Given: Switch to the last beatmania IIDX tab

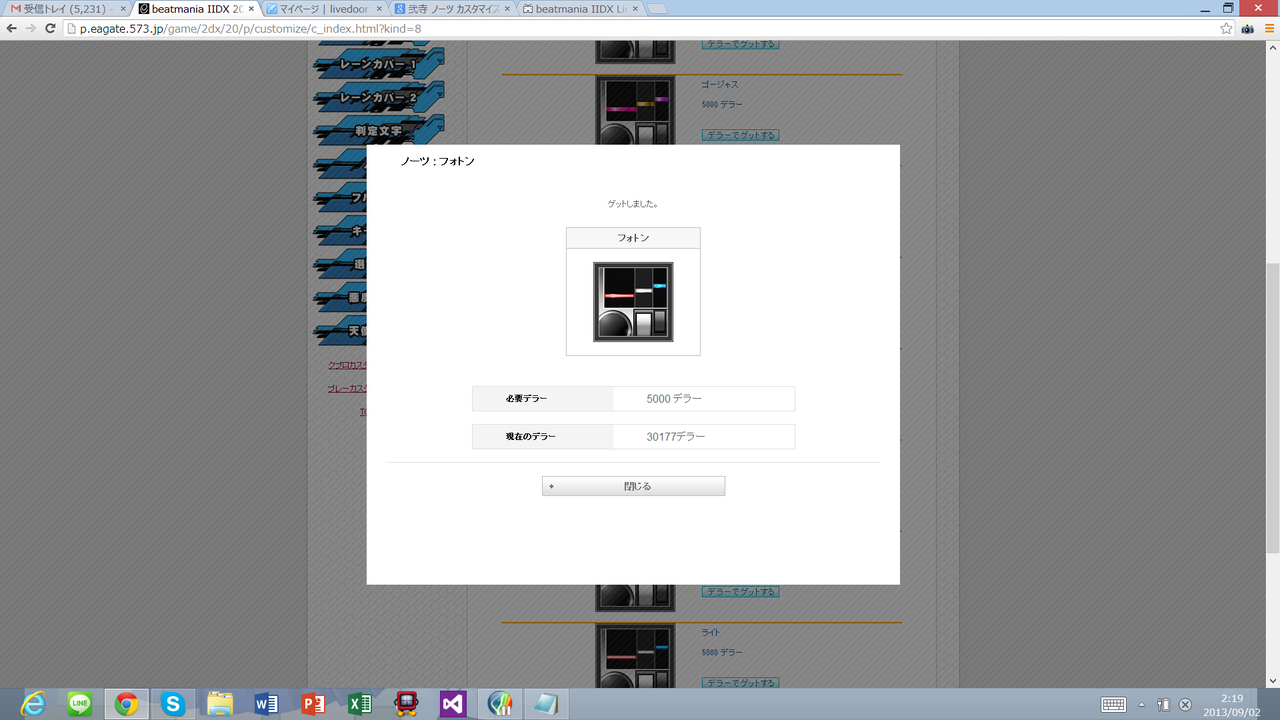Looking at the screenshot, I should click(x=580, y=9).
